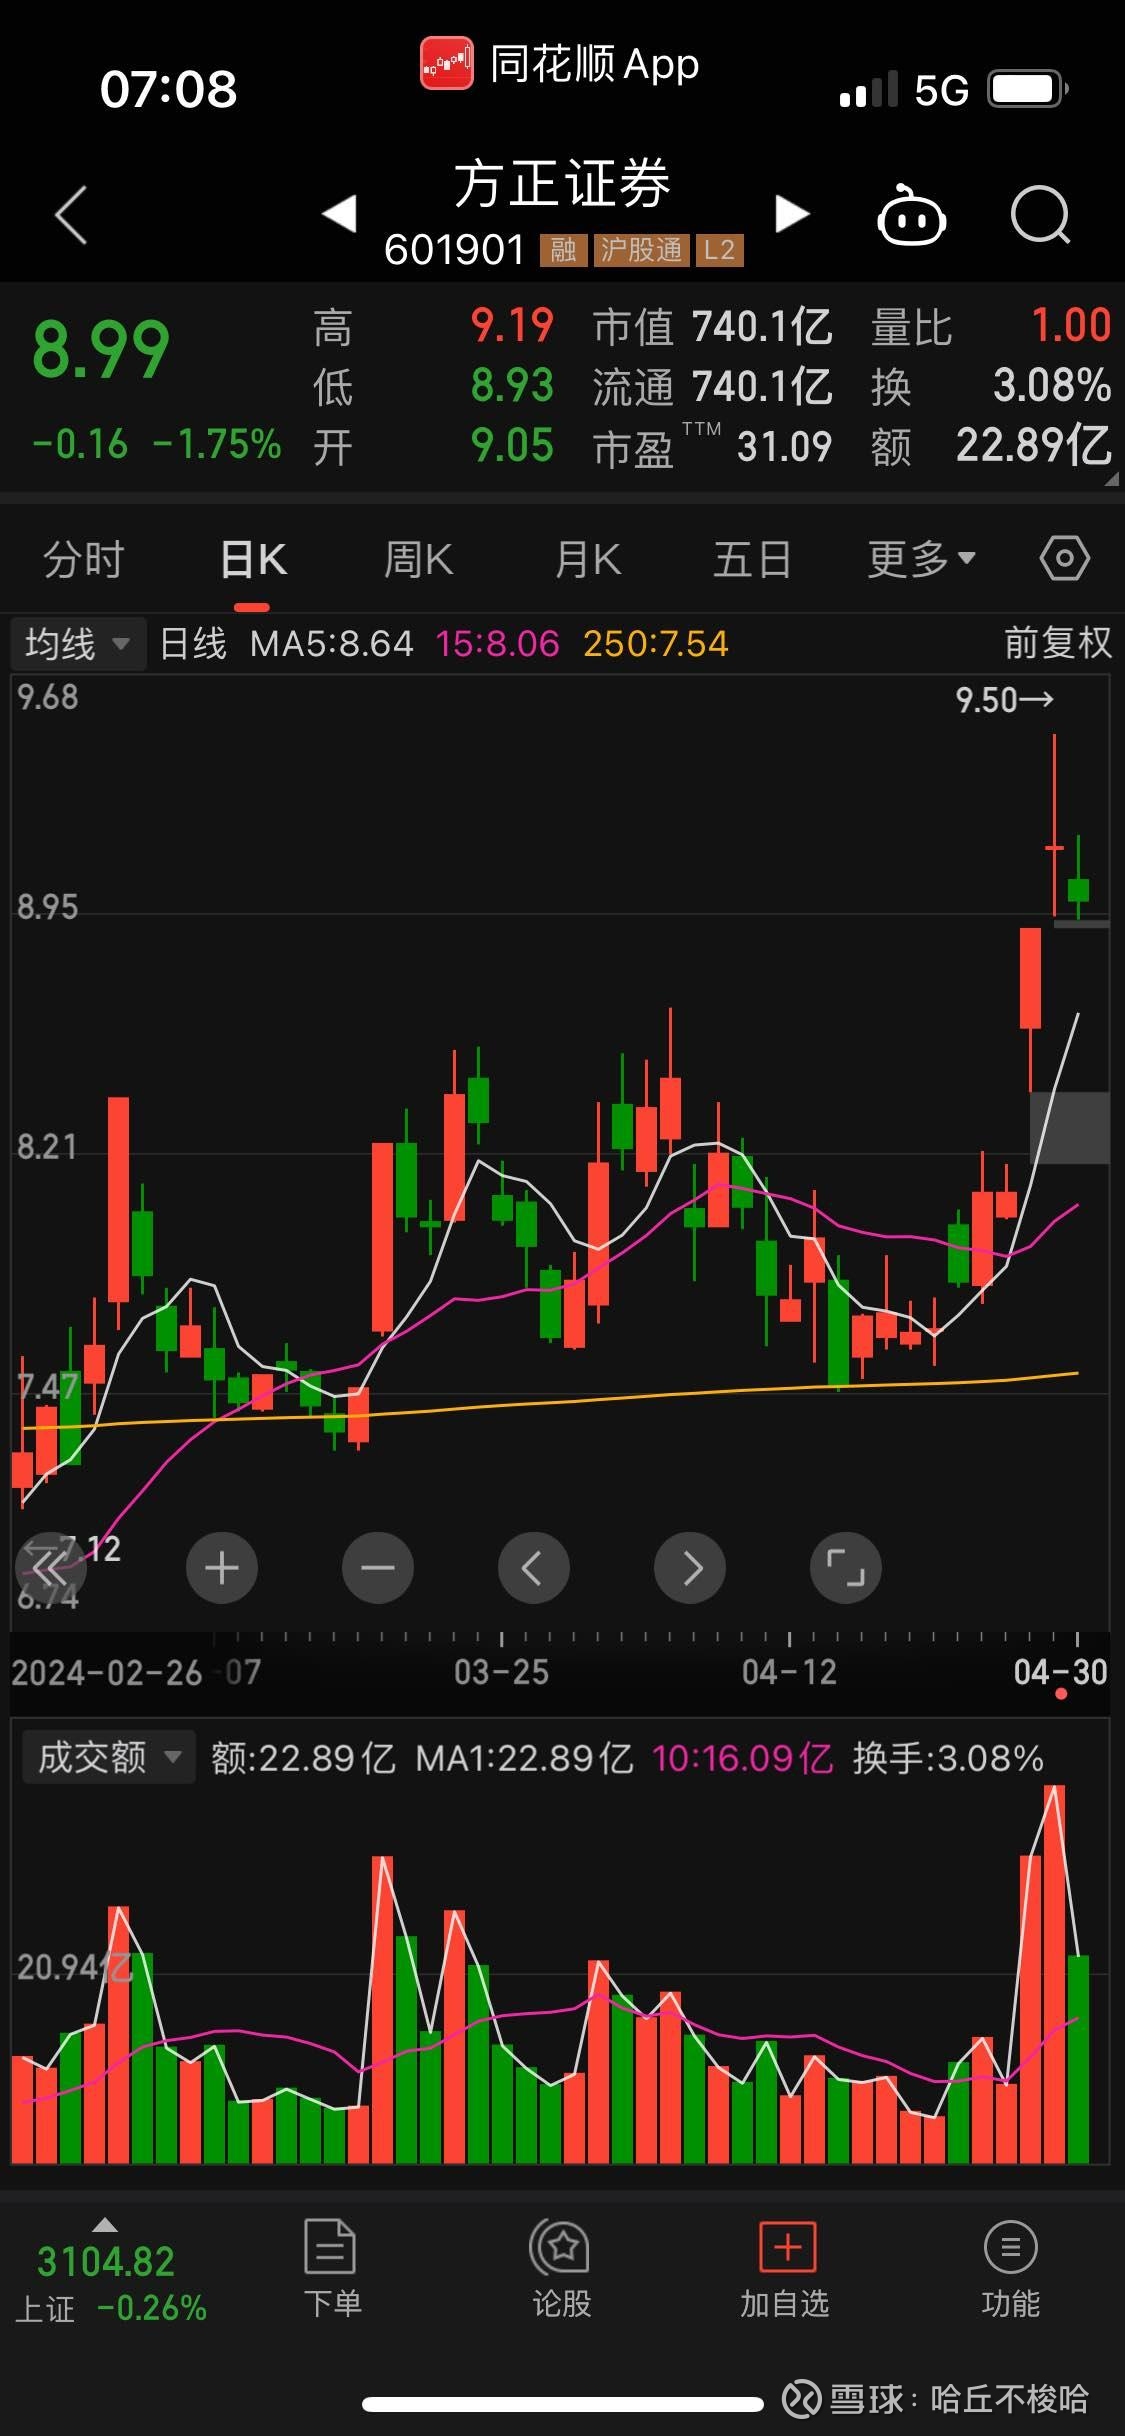
Task: Tap 换手:3.08% in volume panel
Action: coord(948,1758)
